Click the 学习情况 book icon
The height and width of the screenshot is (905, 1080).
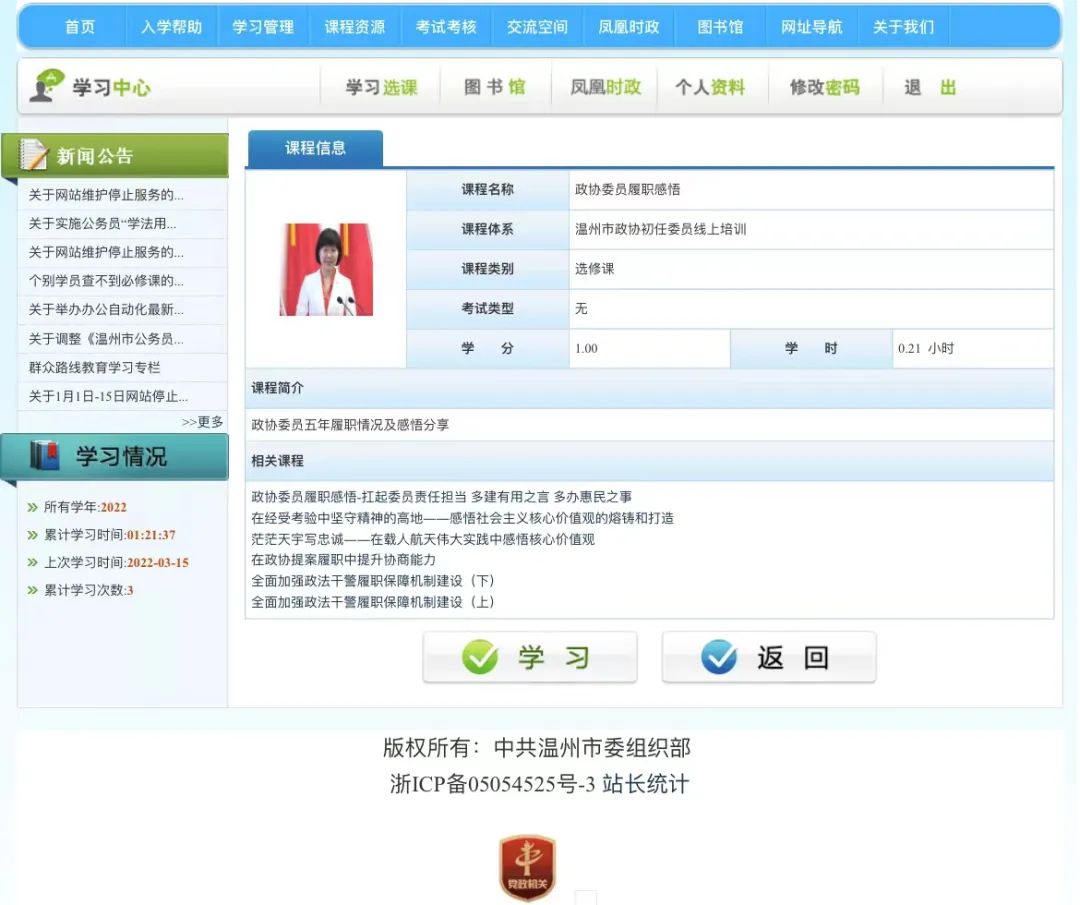(x=45, y=456)
